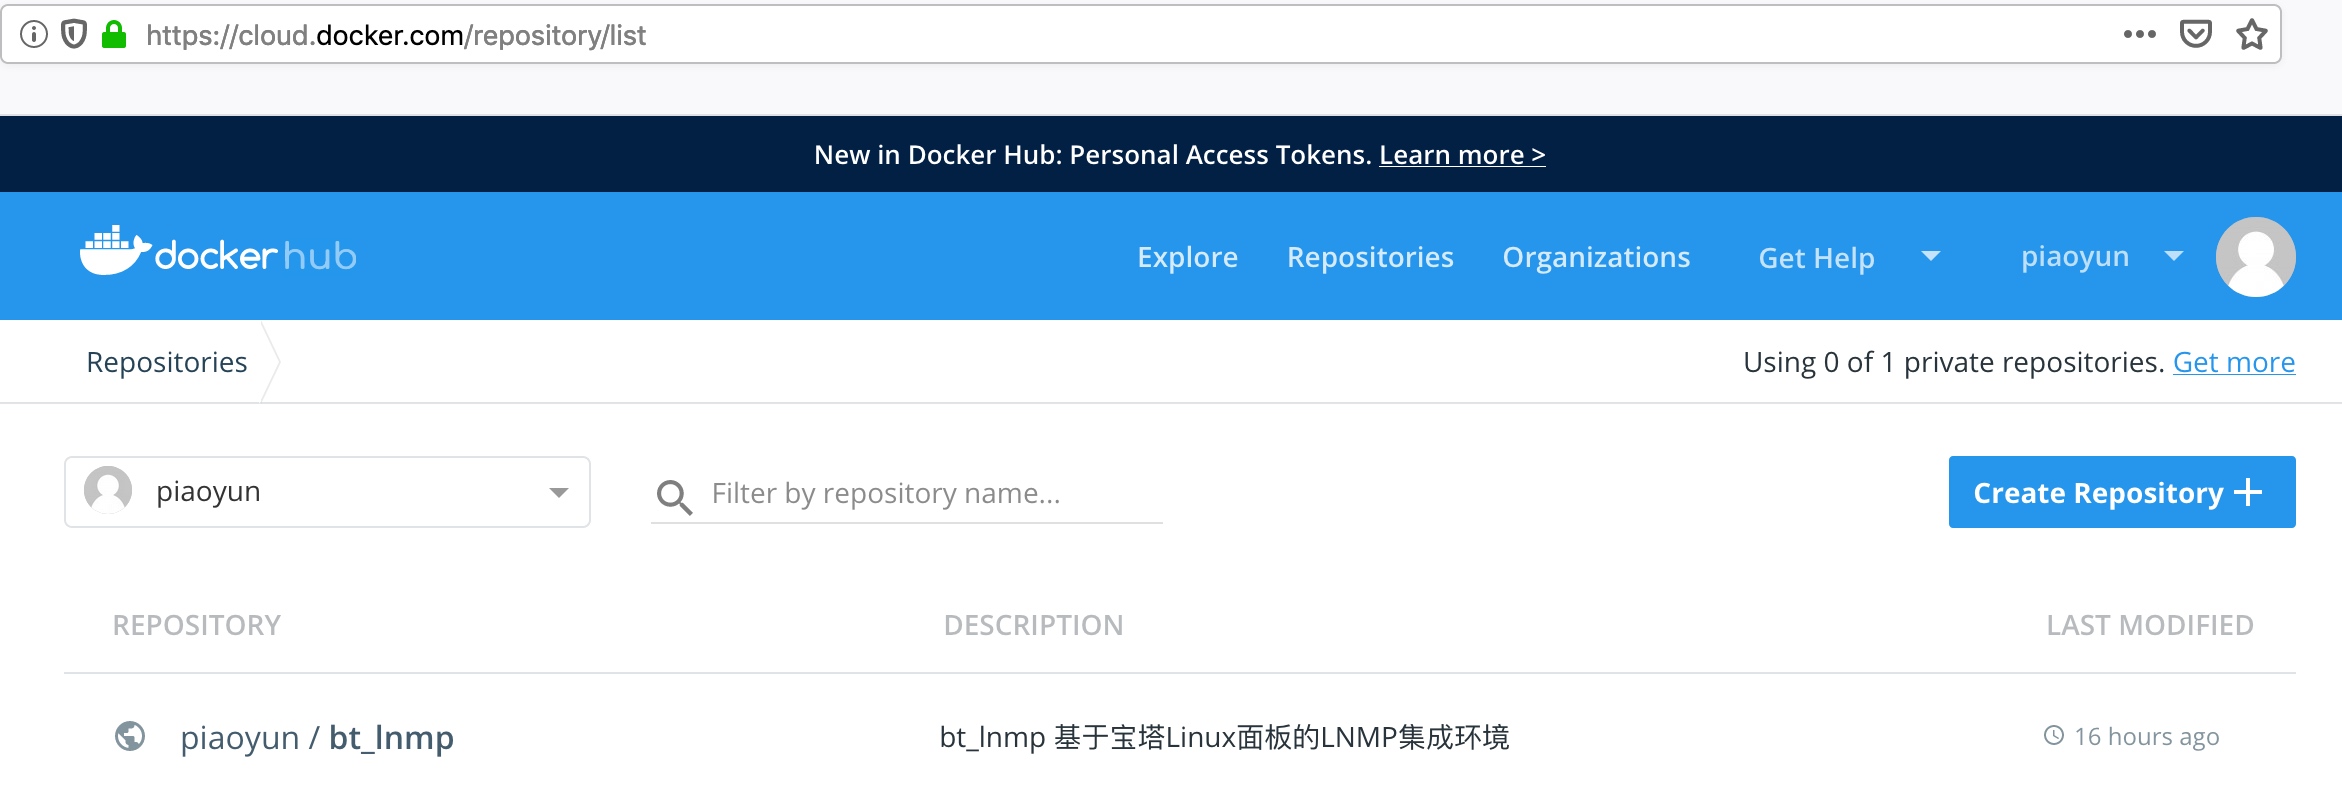Follow the Learn more link in banner
The height and width of the screenshot is (792, 2342).
(x=1462, y=155)
